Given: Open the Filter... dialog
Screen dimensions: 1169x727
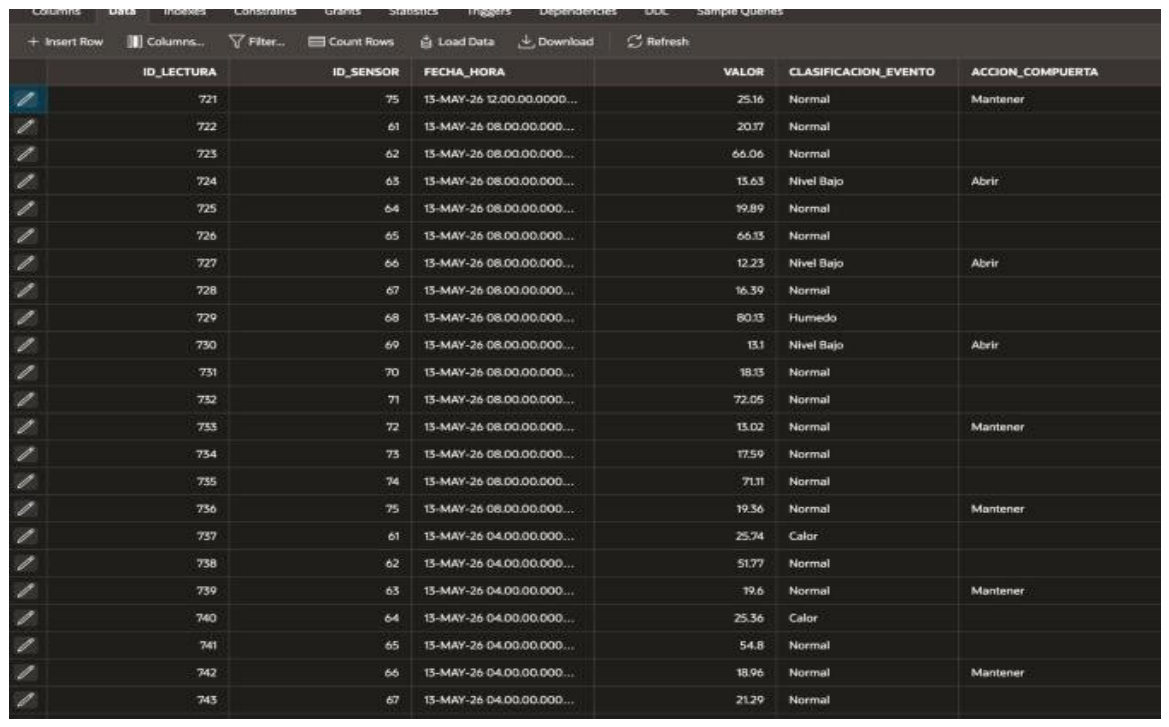Looking at the screenshot, I should [256, 42].
